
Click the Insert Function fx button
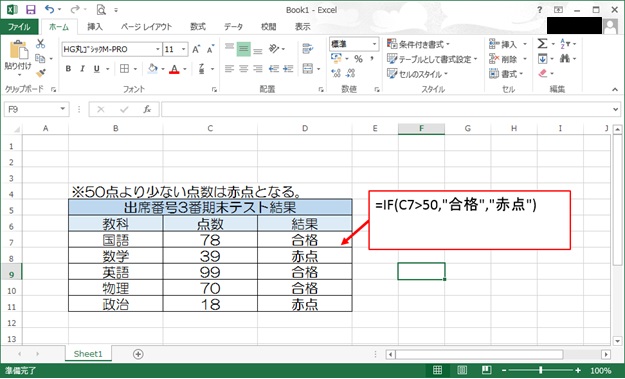[x=147, y=109]
